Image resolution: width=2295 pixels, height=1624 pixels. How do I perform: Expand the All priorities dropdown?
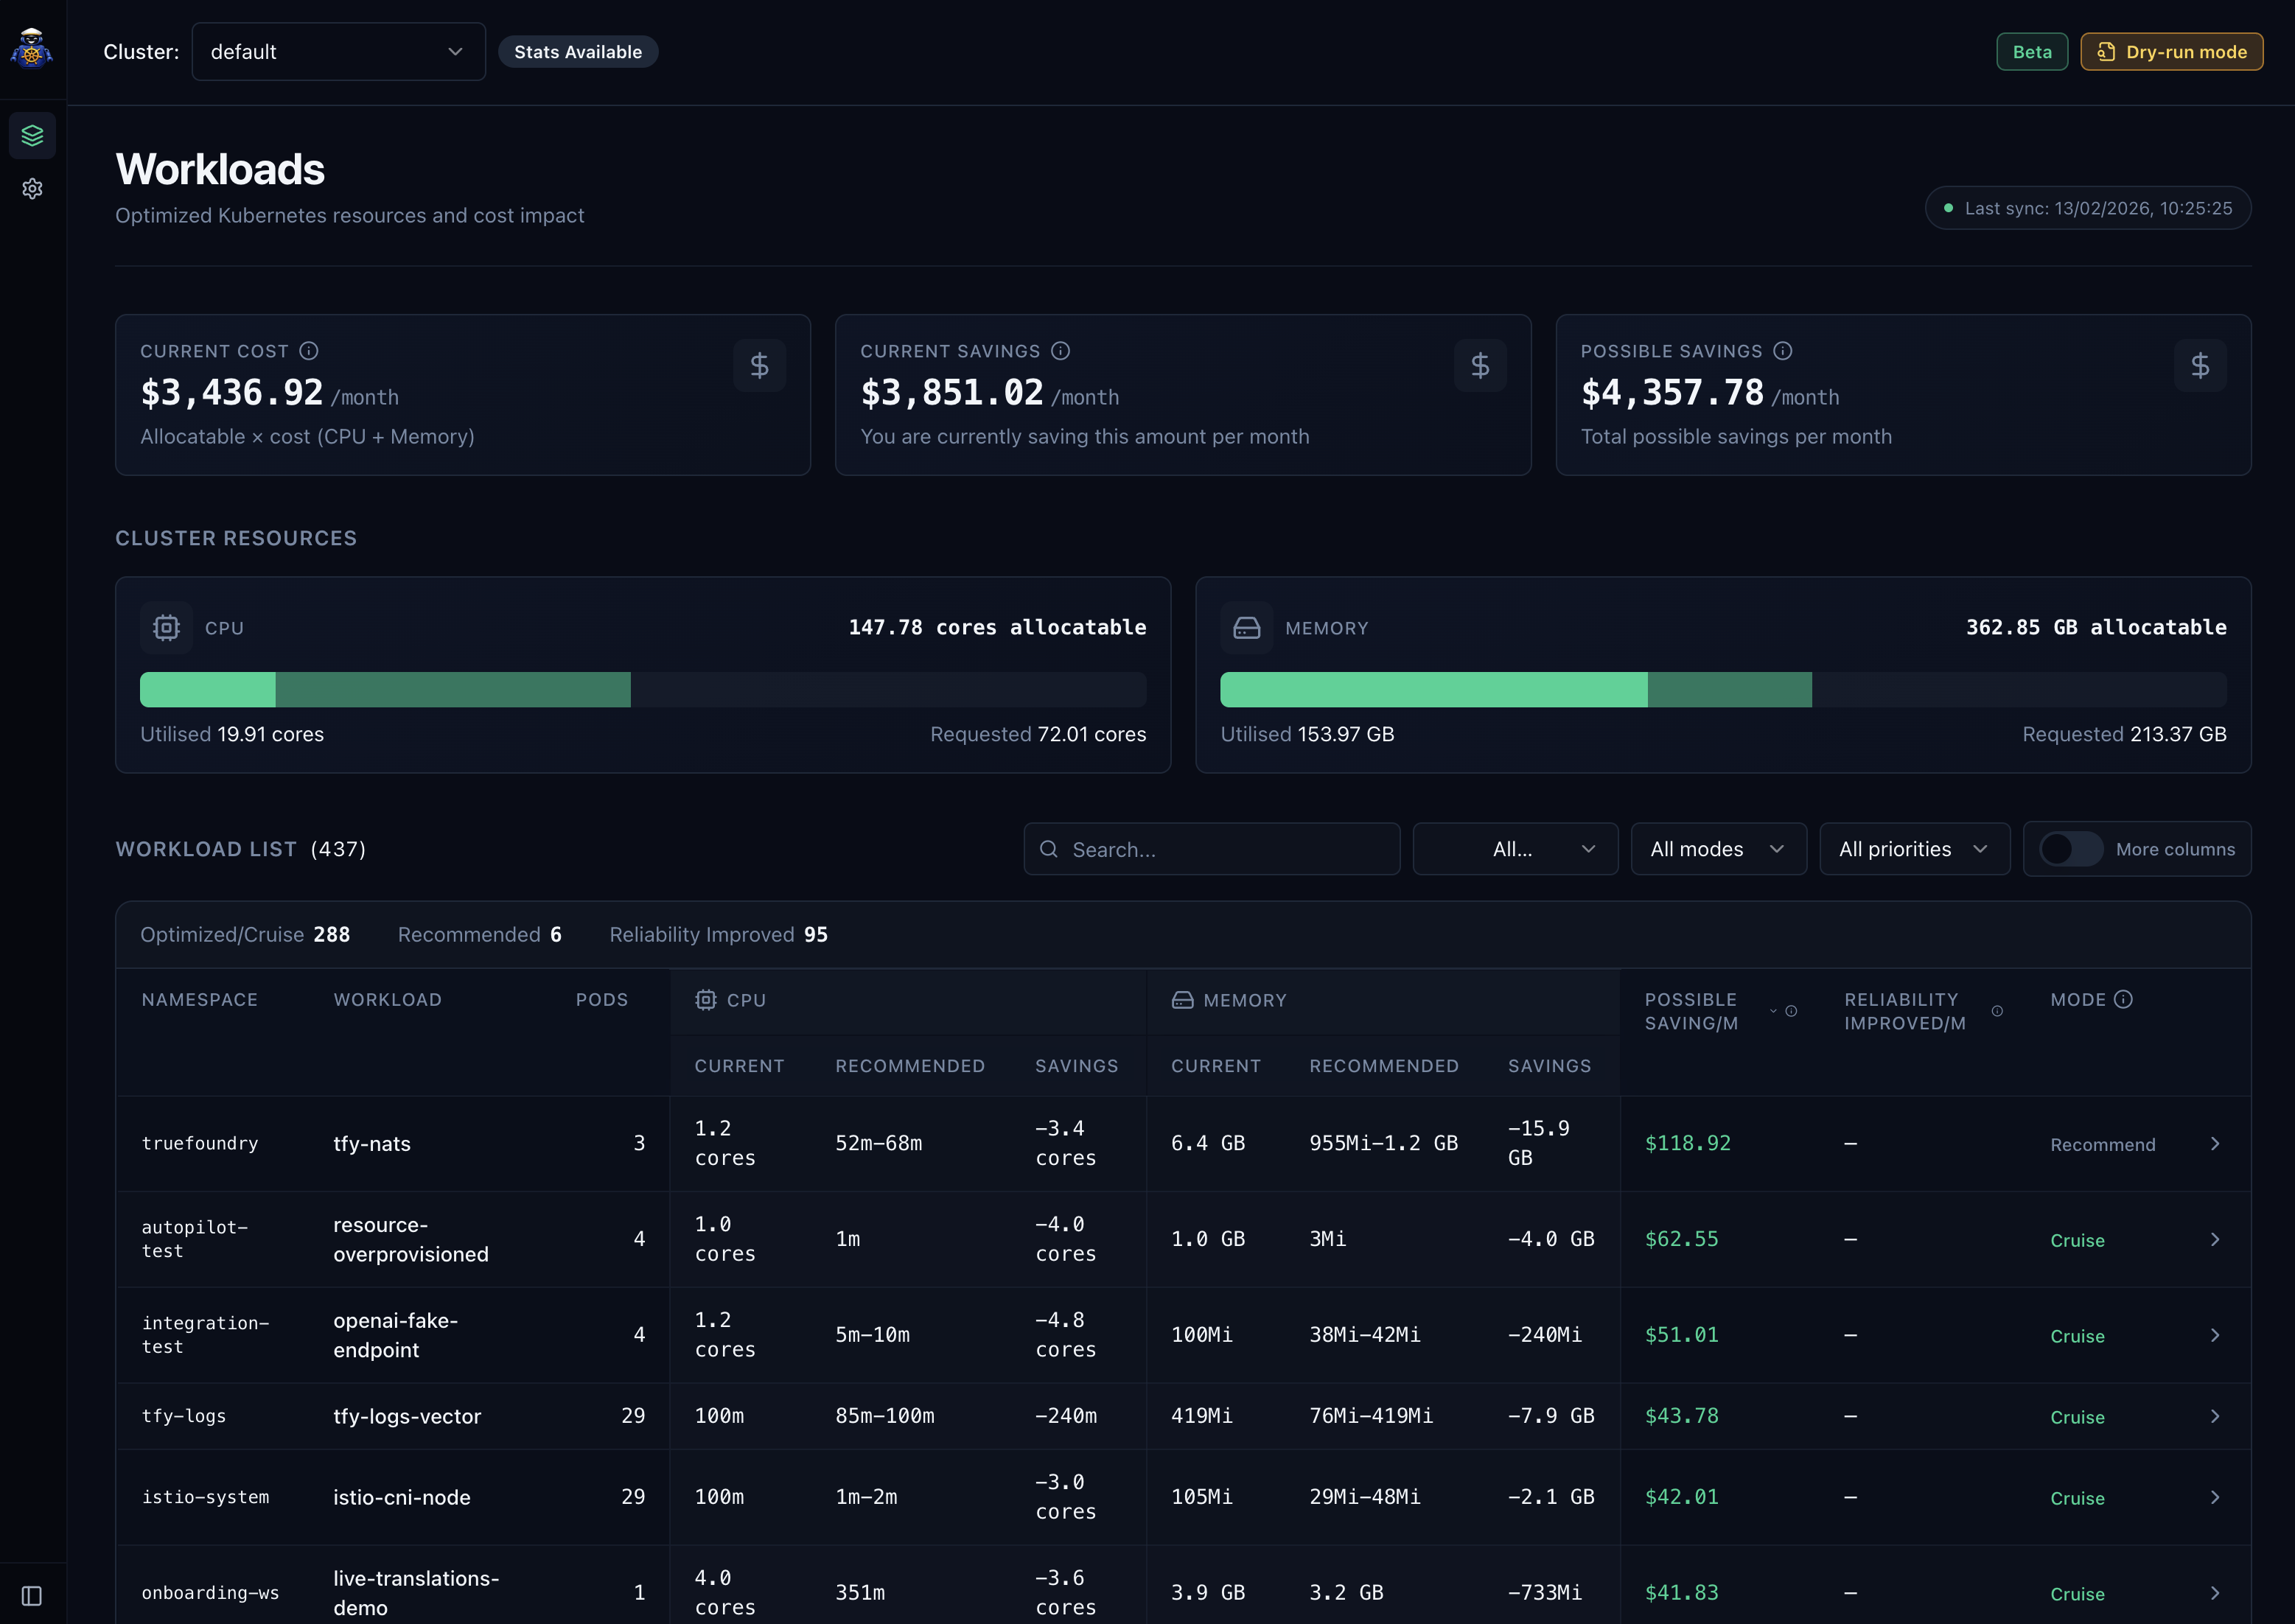1914,849
